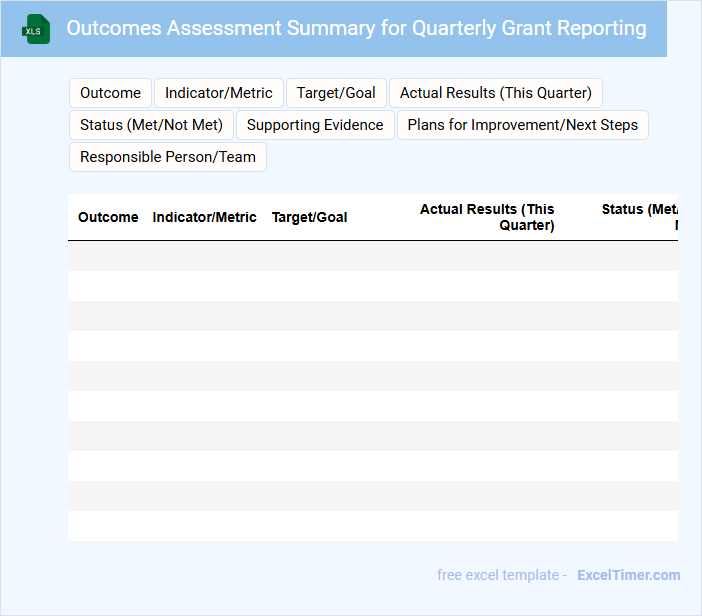The height and width of the screenshot is (616, 702).
Task: Select the second empty white table row
Action: pos(372,346)
